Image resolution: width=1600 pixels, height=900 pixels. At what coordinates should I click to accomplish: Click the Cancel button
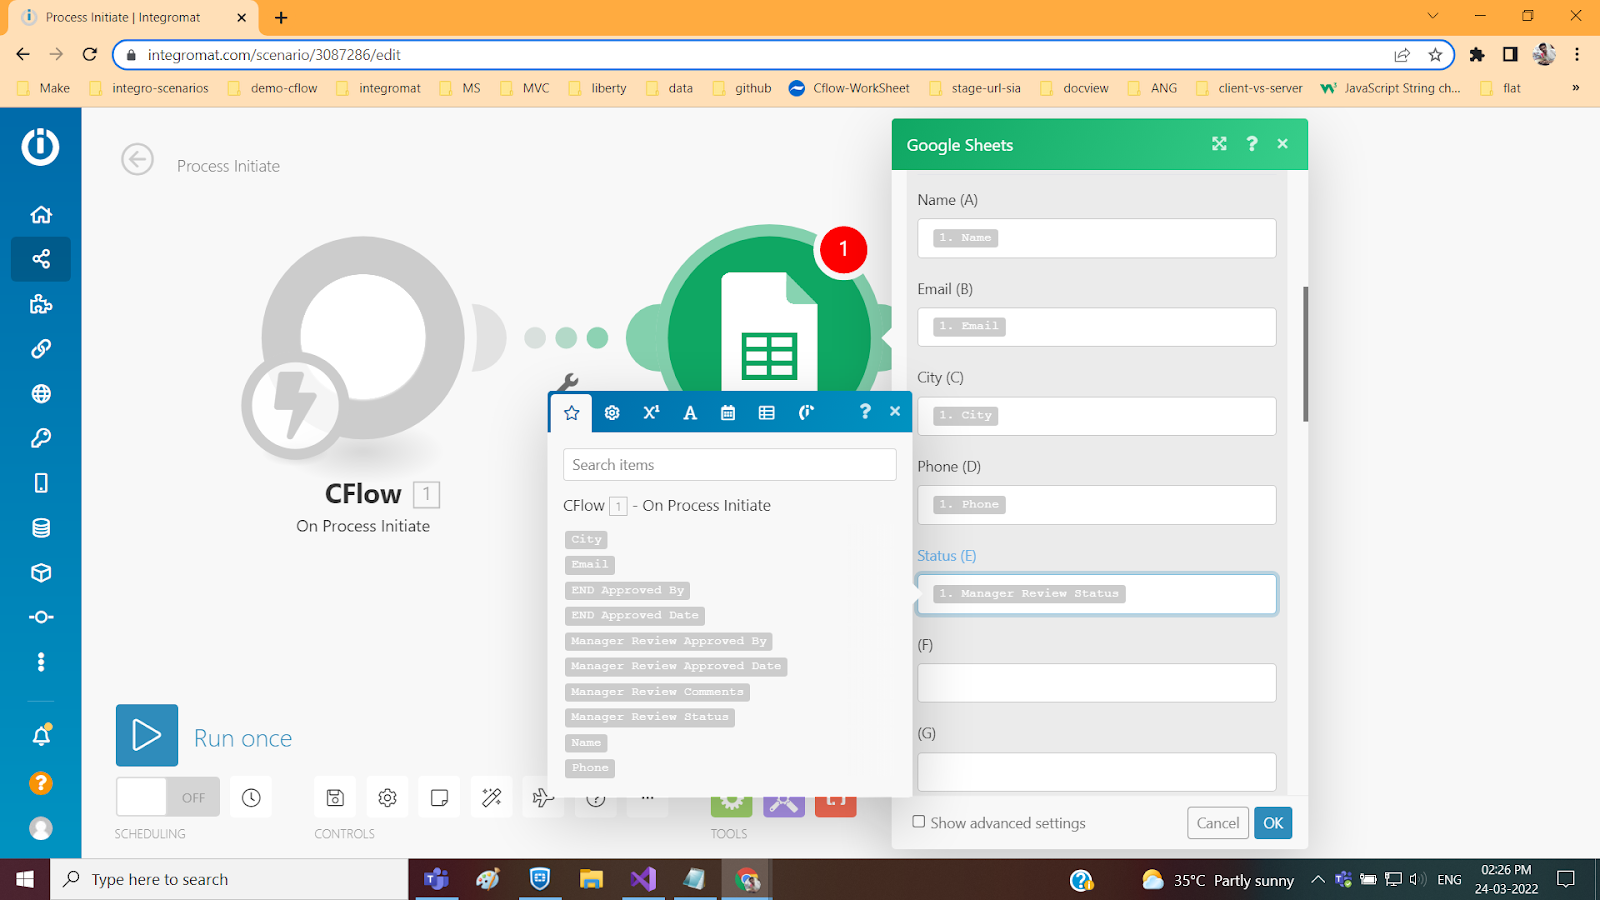pos(1218,823)
